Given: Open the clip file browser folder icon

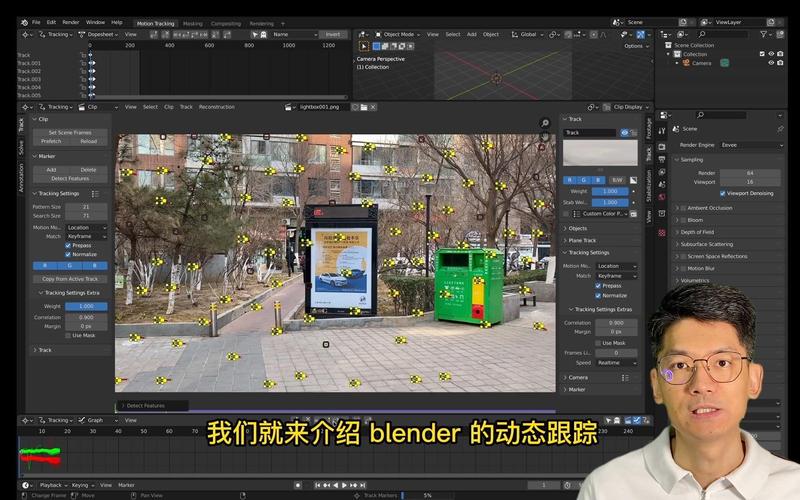Looking at the screenshot, I should pyautogui.click(x=364, y=107).
